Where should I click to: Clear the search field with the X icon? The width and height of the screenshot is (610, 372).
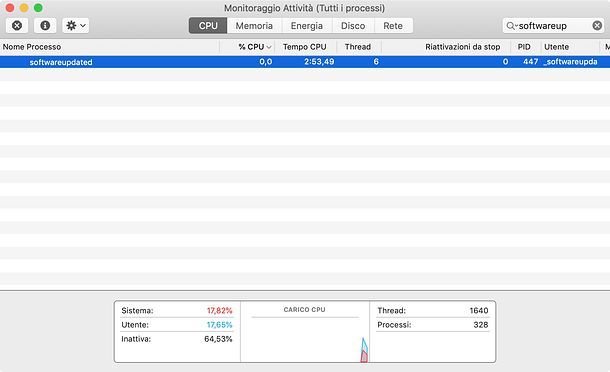point(597,26)
